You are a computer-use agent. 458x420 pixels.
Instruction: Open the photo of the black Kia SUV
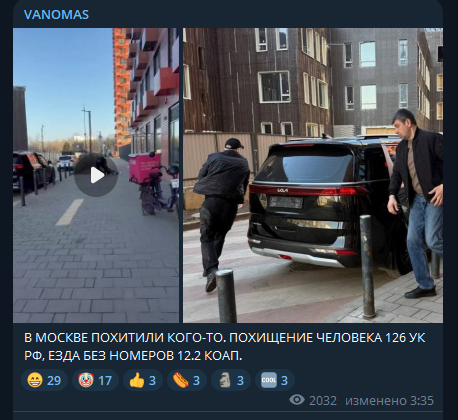click(x=313, y=175)
